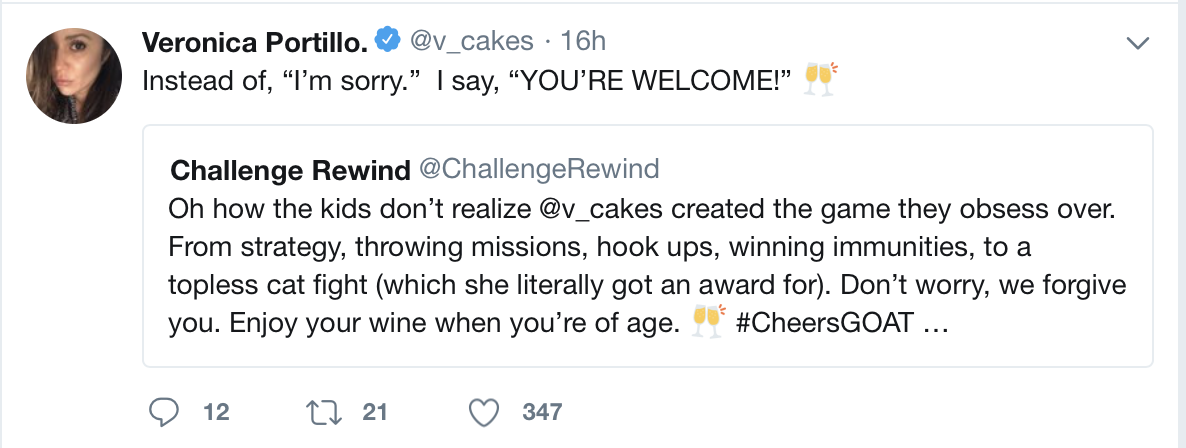Click the reply count 12
1186x448 pixels.
pyautogui.click(x=216, y=412)
